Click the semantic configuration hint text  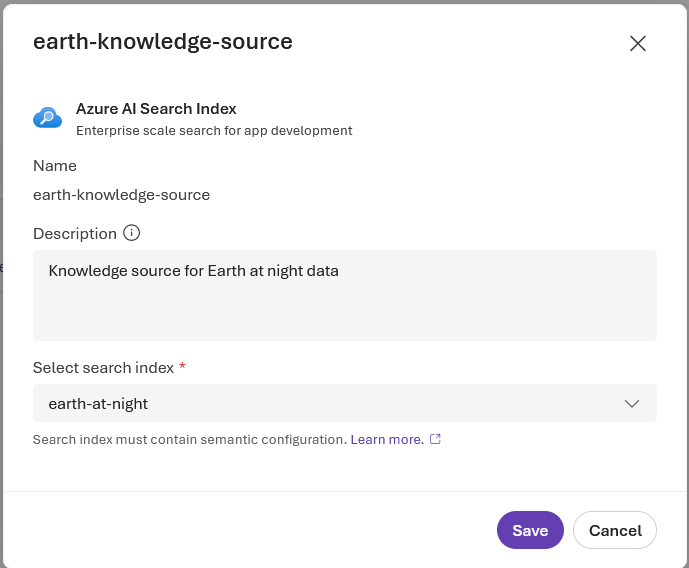[x=189, y=439]
